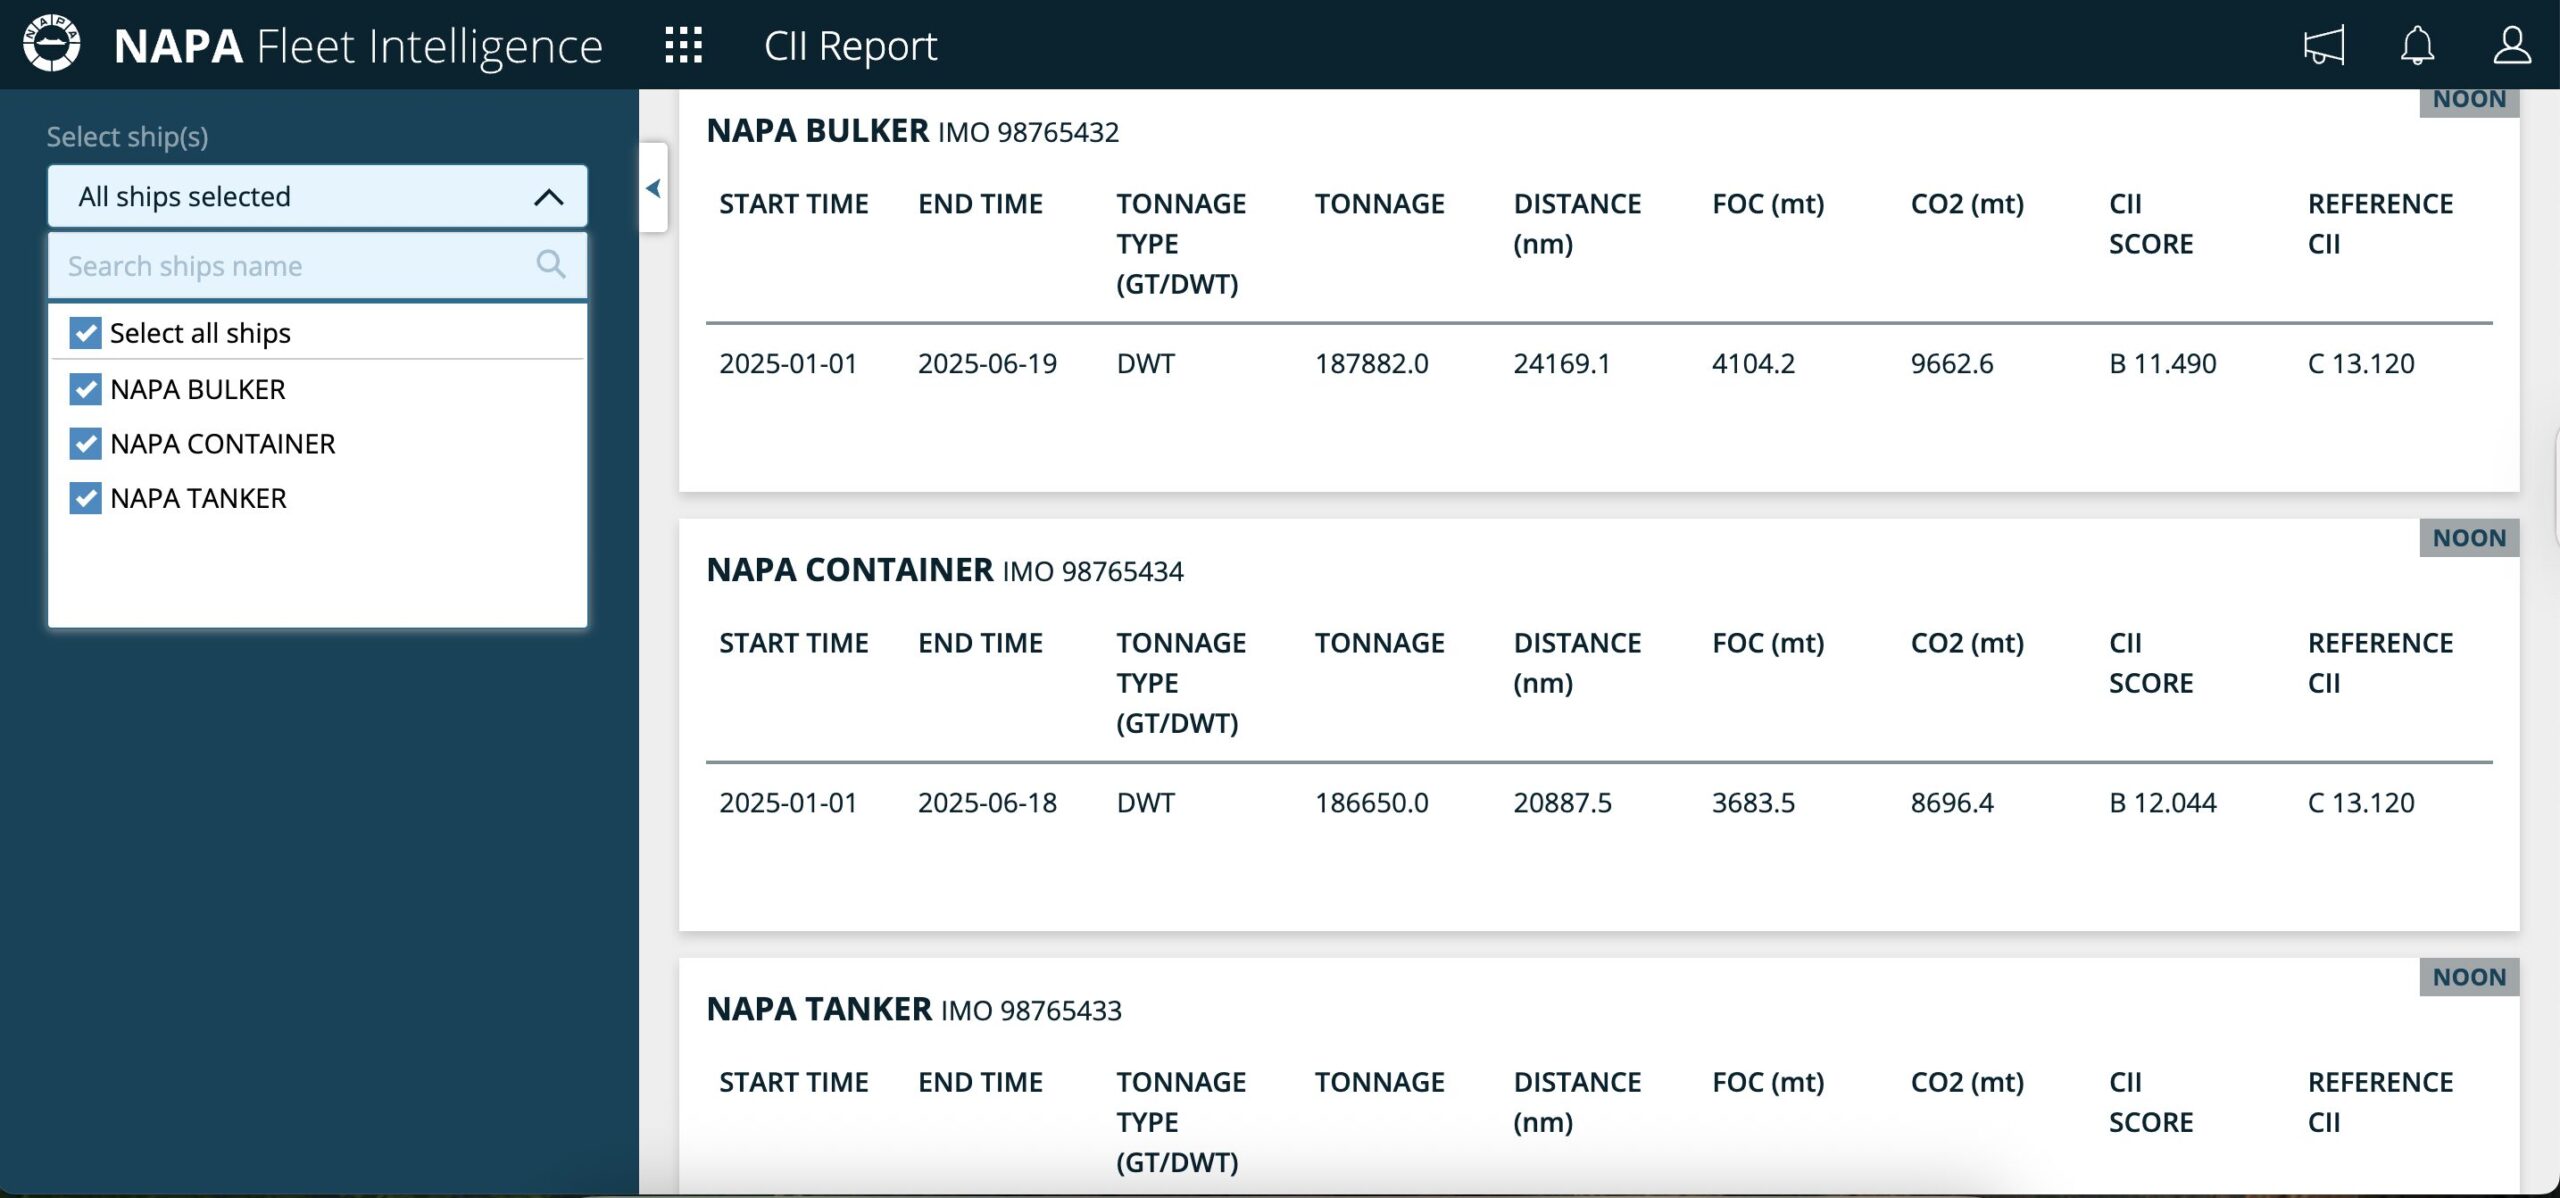Select NAPA BULKER heading
Viewport: 2560px width, 1198px height.
pyautogui.click(x=818, y=131)
